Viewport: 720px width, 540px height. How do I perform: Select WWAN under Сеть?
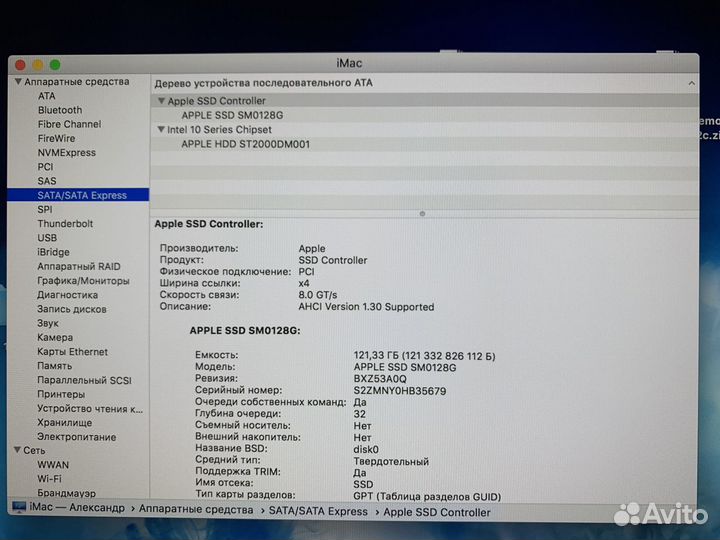[53, 465]
